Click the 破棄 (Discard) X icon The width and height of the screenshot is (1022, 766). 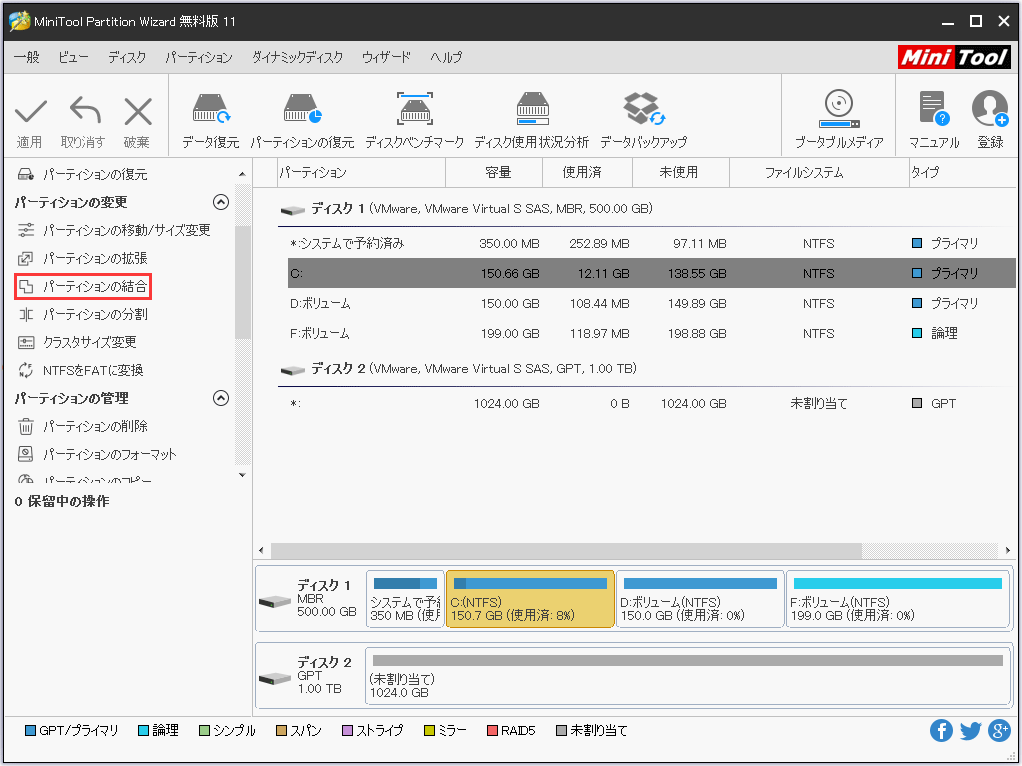coord(138,111)
